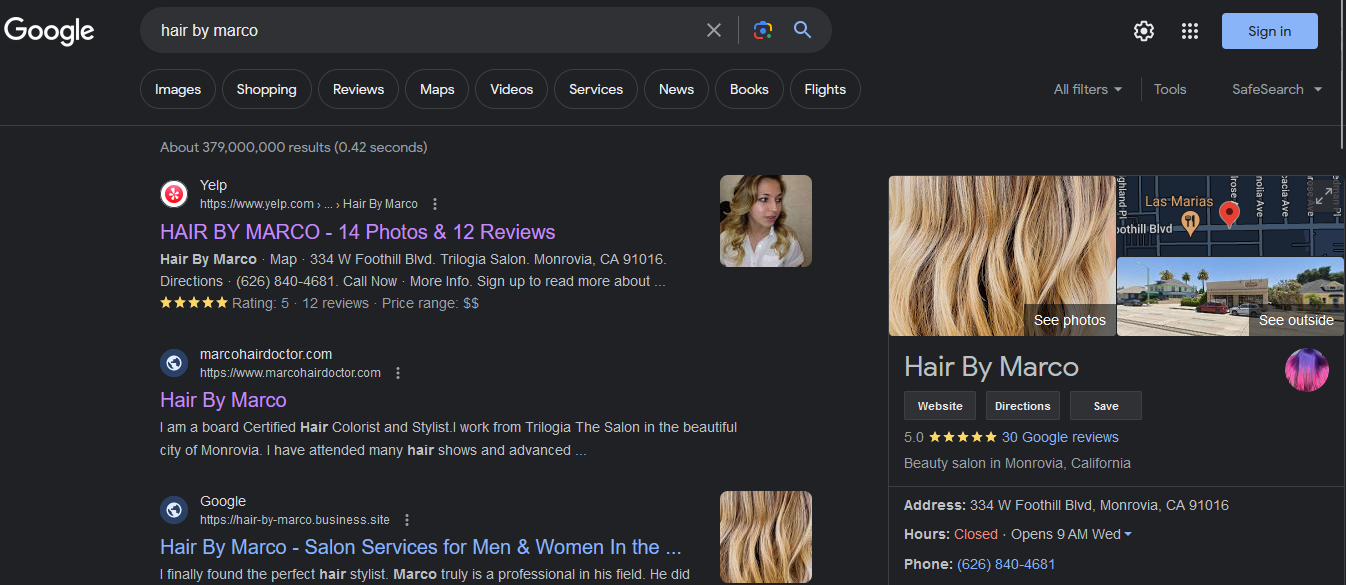Open options menu on marcohairdoctor.com result
This screenshot has width=1346, height=585.
pyautogui.click(x=397, y=372)
